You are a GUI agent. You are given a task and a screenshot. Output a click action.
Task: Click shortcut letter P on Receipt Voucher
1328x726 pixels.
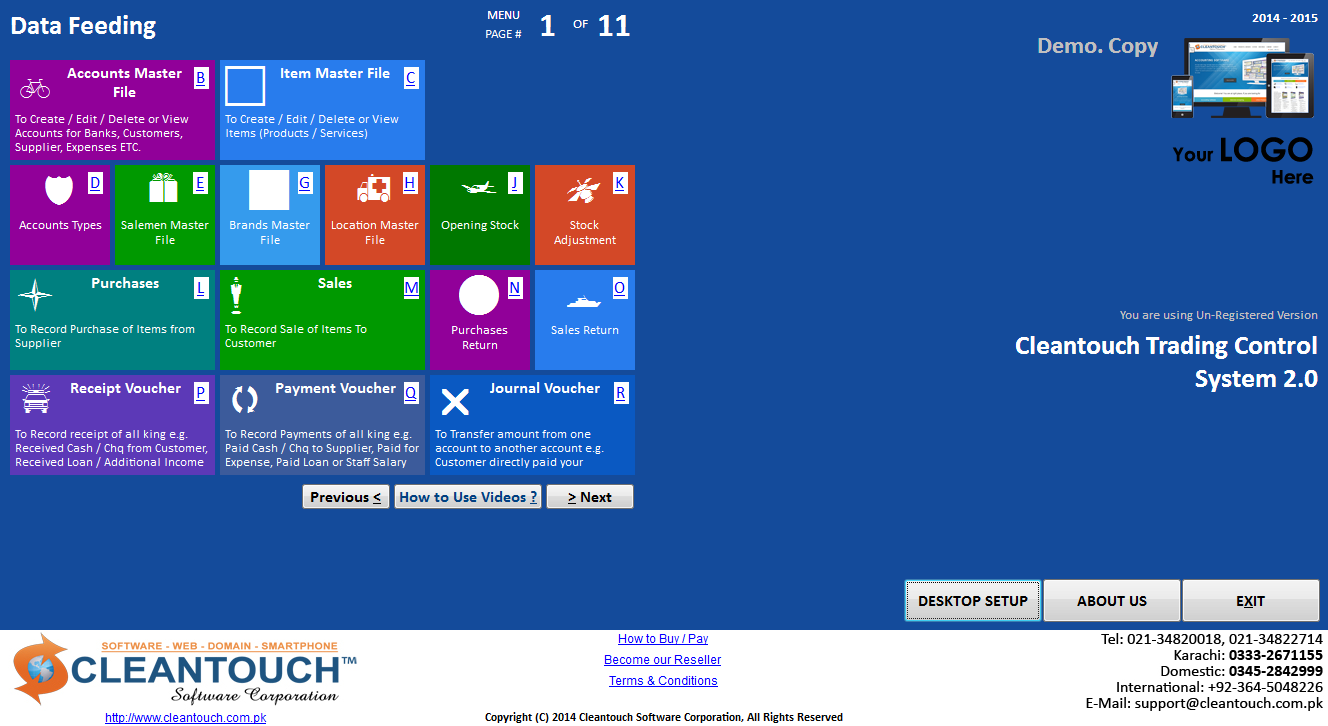(201, 393)
